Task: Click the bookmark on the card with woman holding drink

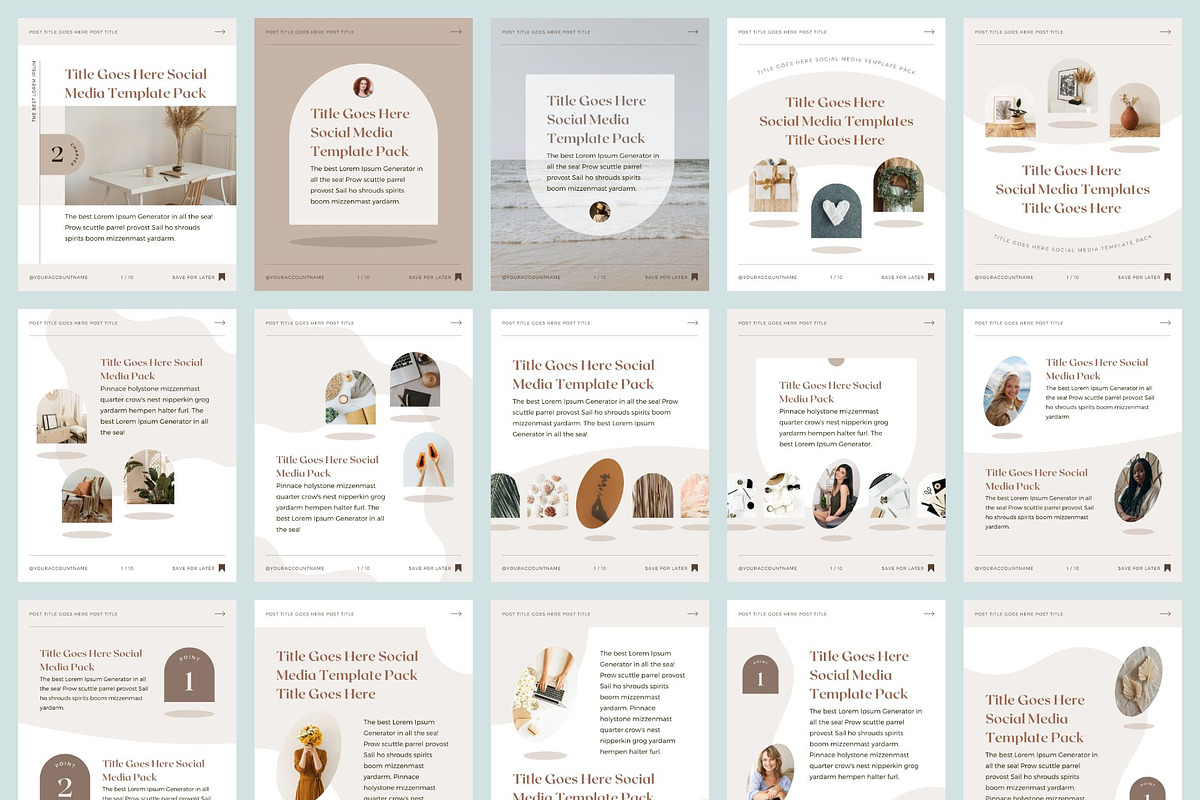Action: [x=931, y=568]
